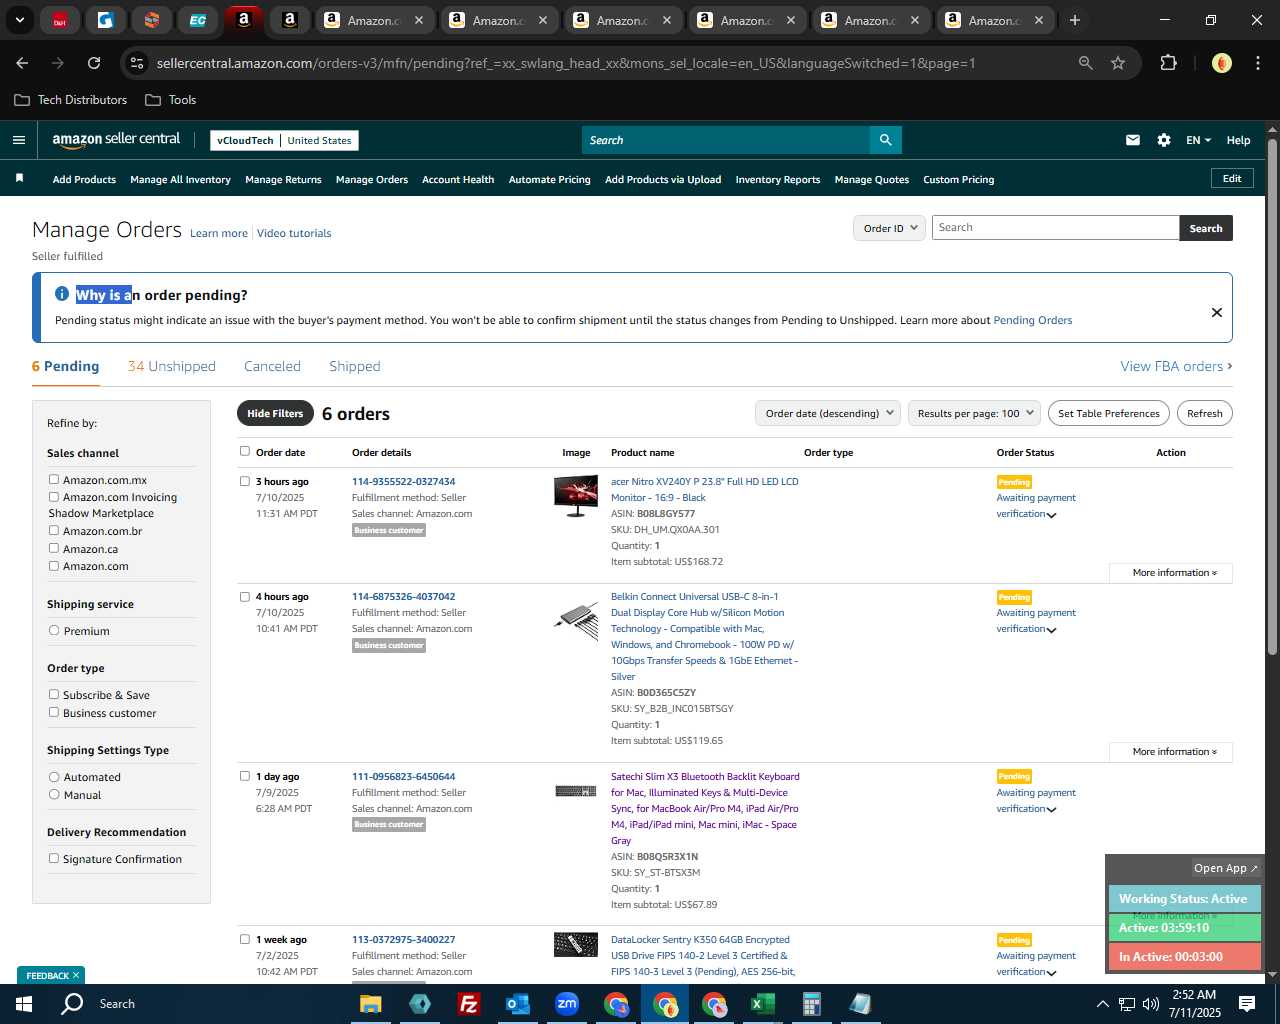The height and width of the screenshot is (1024, 1280).
Task: Open the mail messages icon
Action: point(1133,140)
